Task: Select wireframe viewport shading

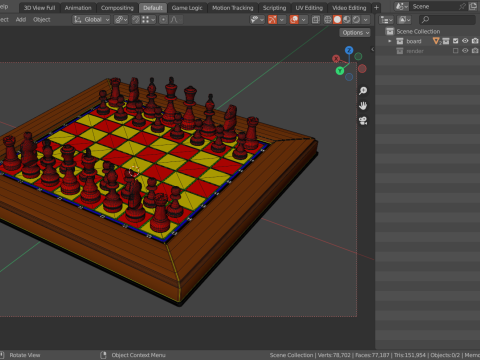Action: (x=328, y=20)
